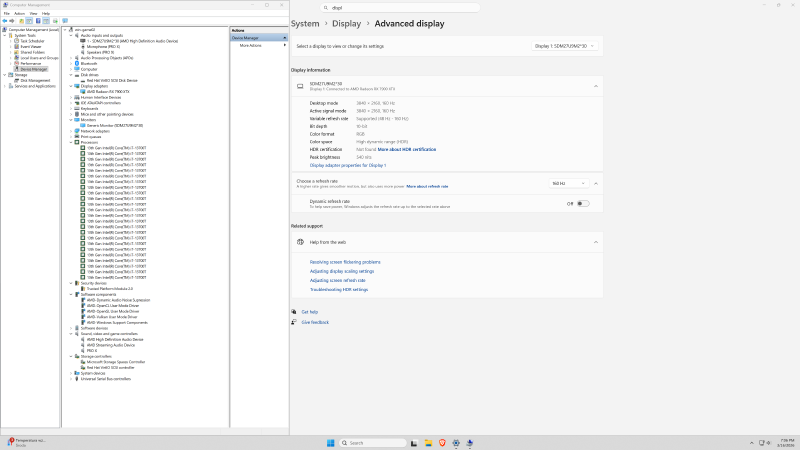Click the Network adapters category icon
800x450 pixels.
(x=77, y=131)
